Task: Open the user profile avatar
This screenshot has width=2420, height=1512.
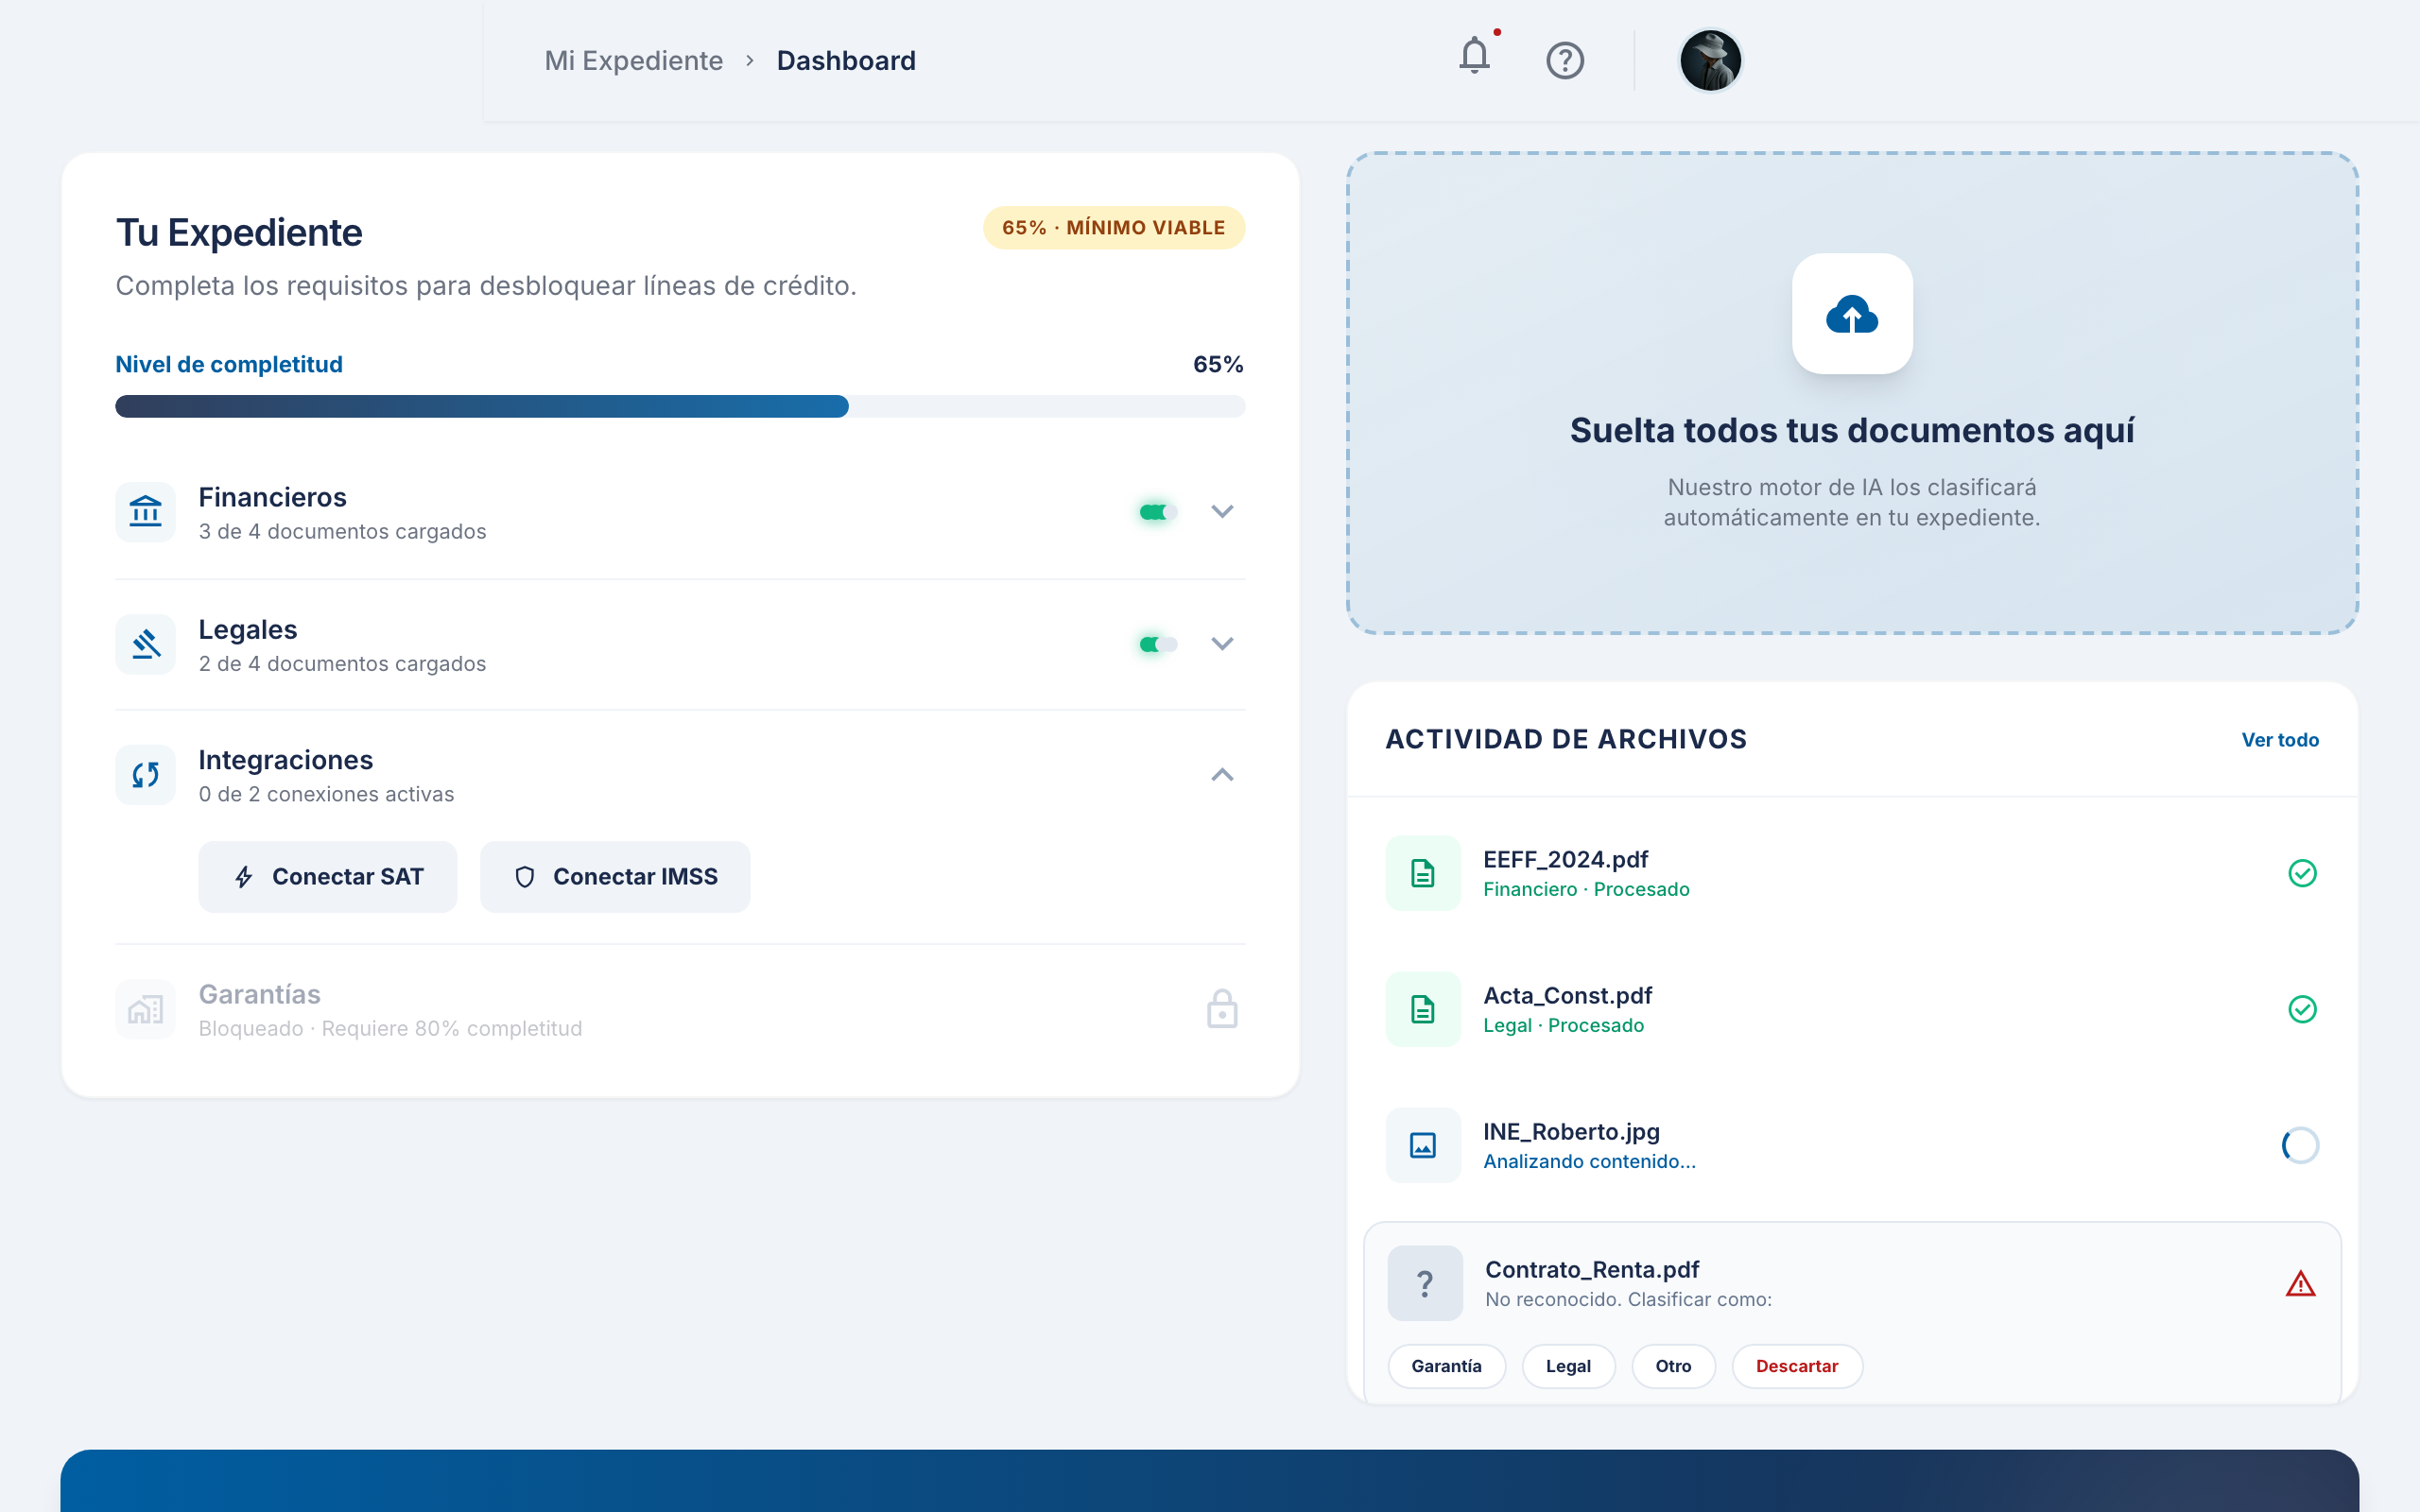Action: (x=1710, y=61)
